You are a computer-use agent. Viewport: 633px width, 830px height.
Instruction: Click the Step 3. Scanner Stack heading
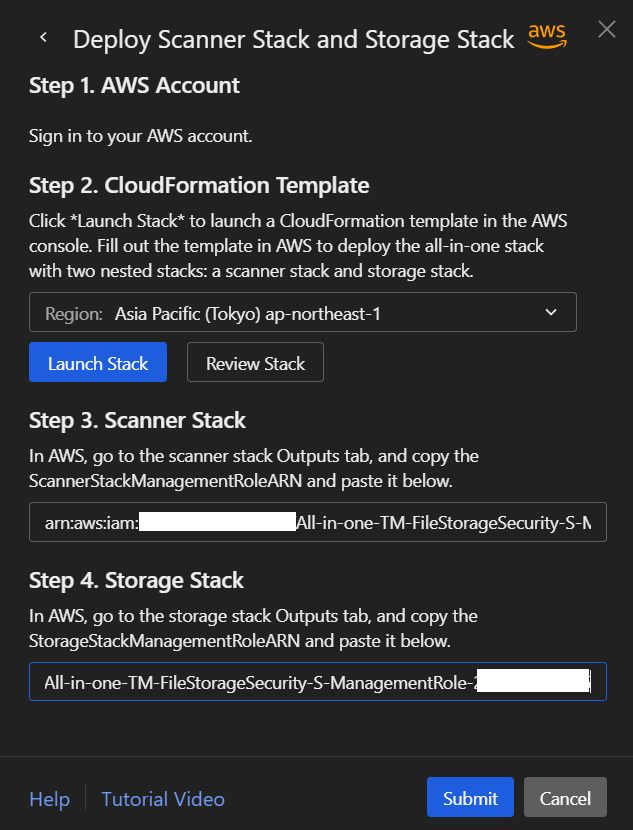(x=137, y=420)
